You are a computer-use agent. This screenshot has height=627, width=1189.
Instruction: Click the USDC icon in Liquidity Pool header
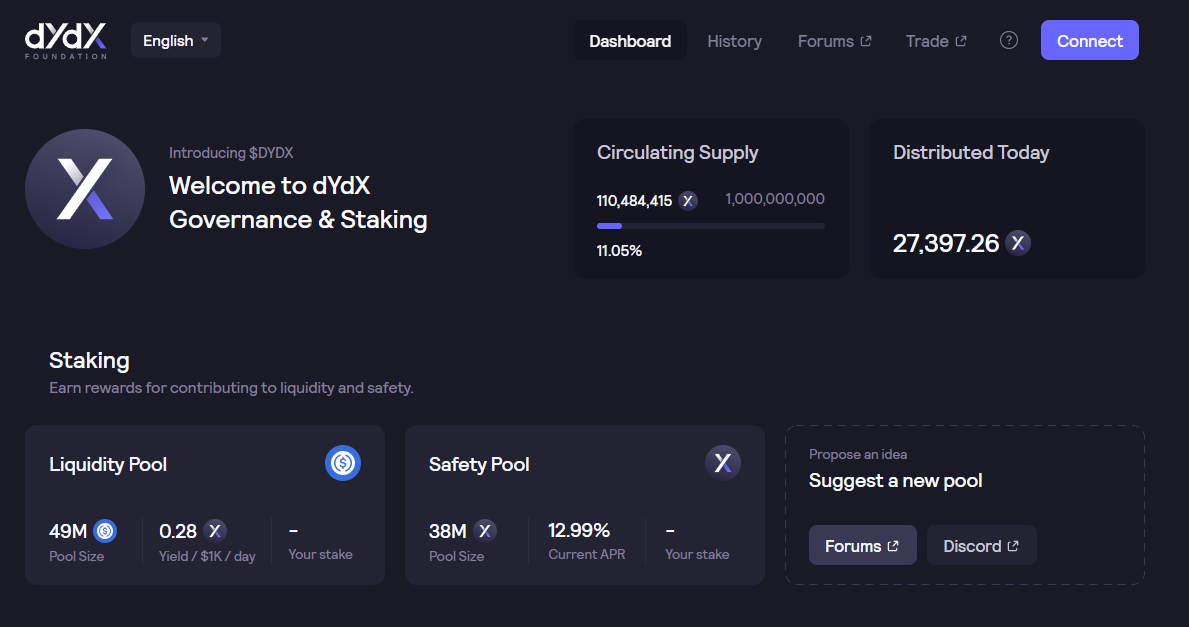click(x=343, y=463)
